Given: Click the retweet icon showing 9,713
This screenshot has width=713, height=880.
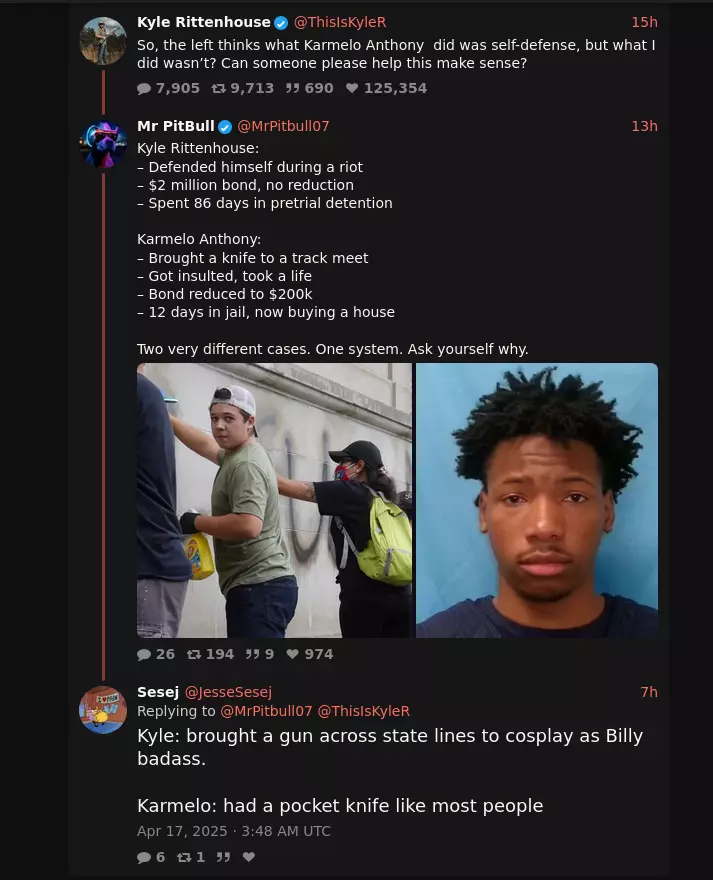Looking at the screenshot, I should (x=218, y=88).
